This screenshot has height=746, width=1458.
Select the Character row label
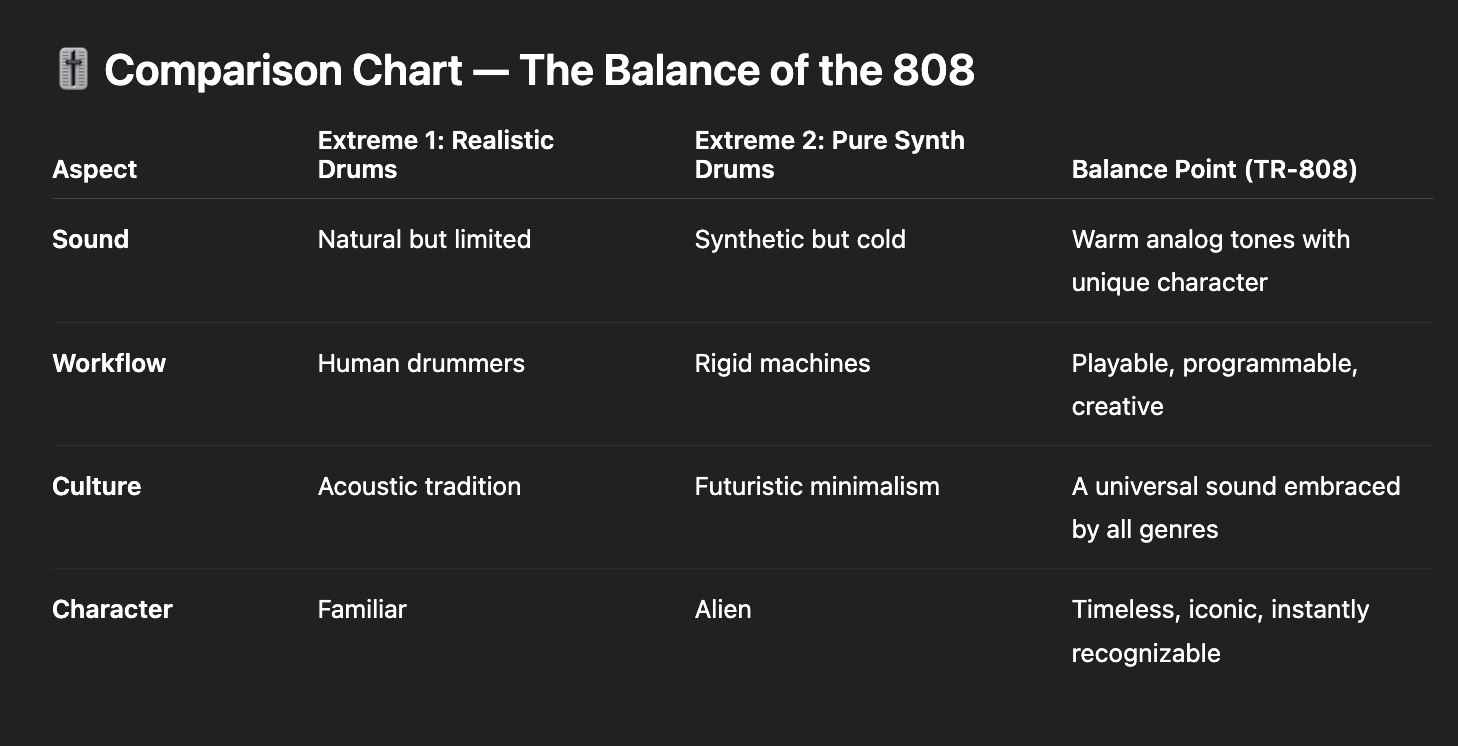click(x=112, y=609)
